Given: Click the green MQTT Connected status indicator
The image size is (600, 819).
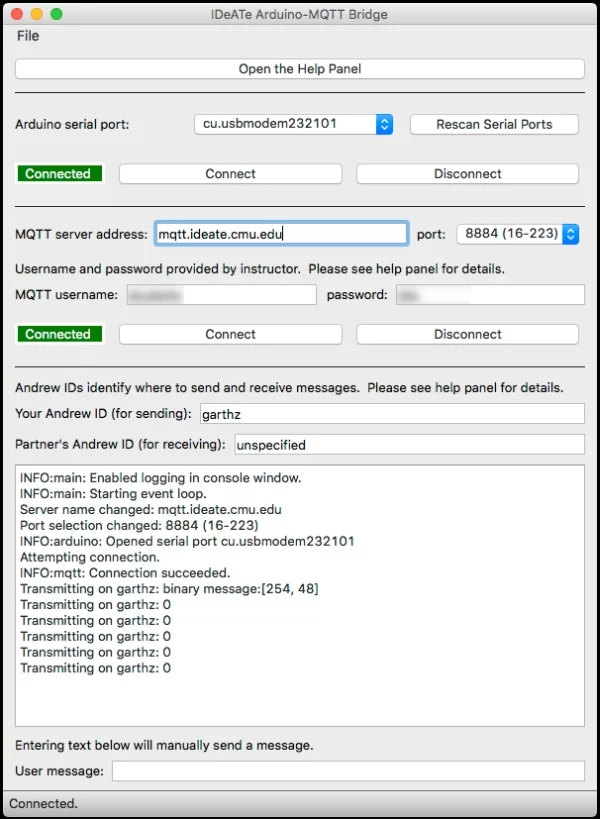Looking at the screenshot, I should (58, 335).
